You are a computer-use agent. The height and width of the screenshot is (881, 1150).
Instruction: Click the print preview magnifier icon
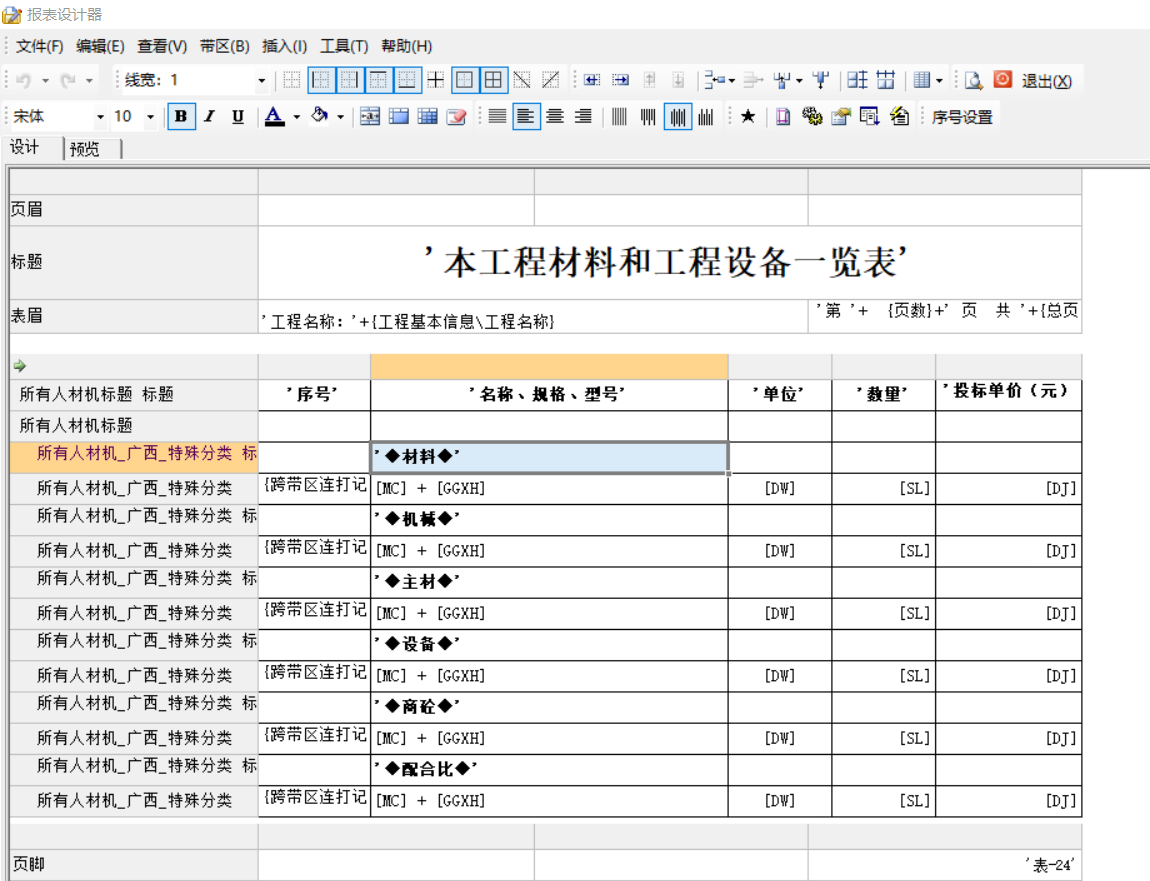coord(973,80)
